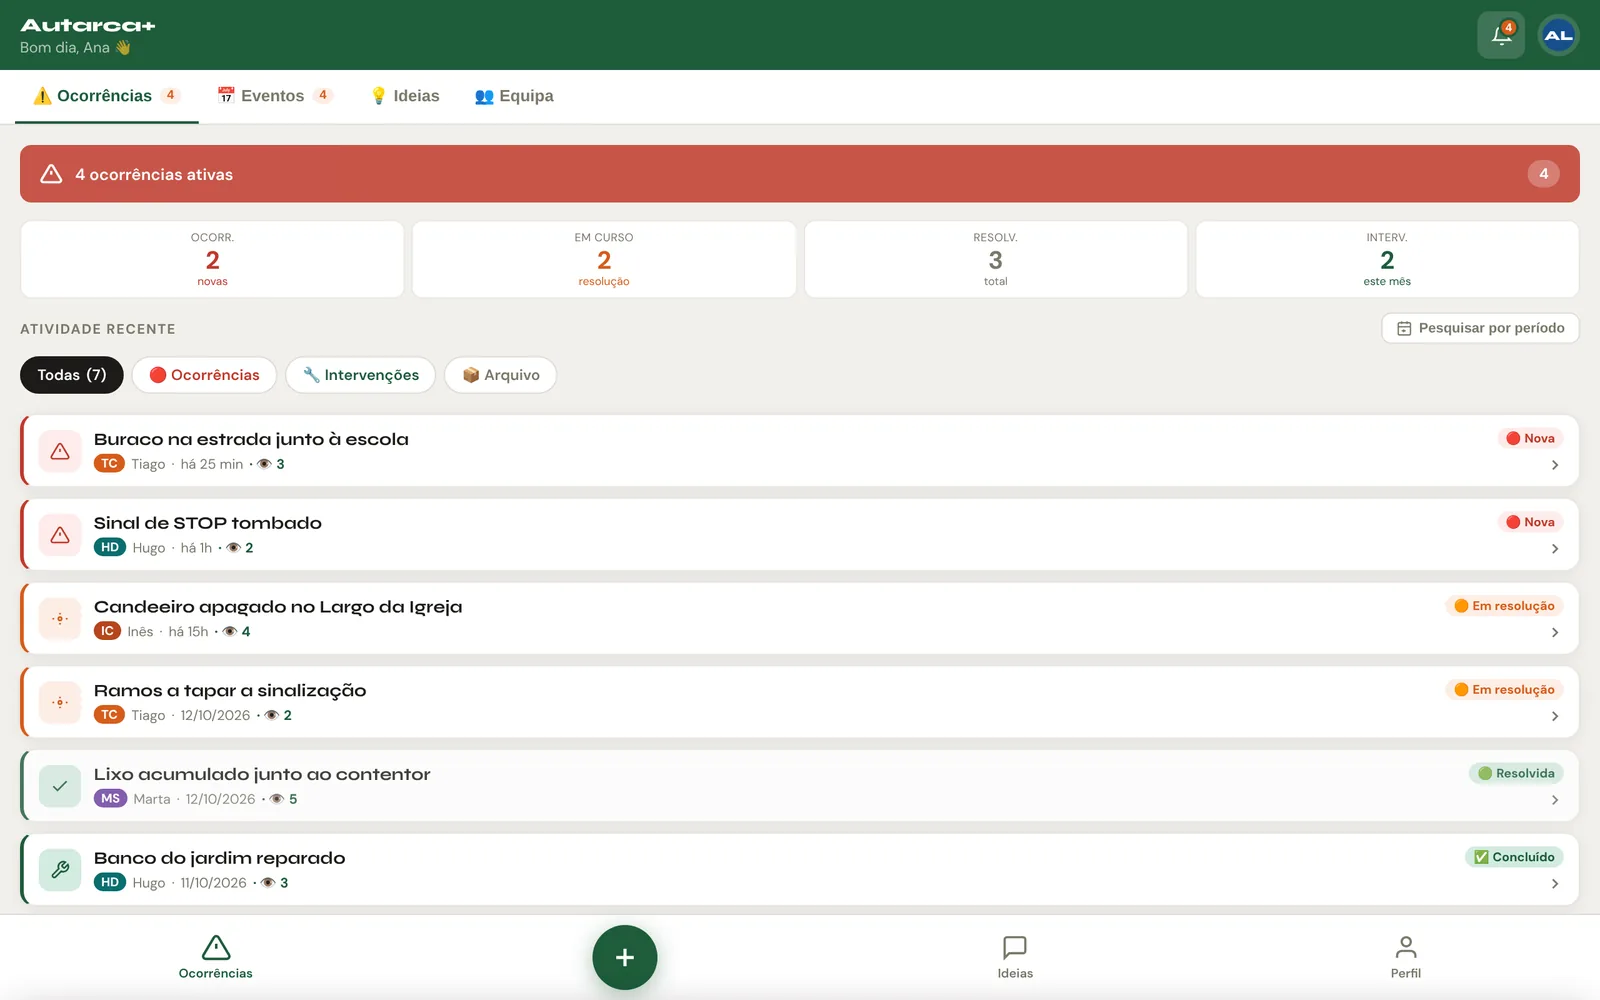1600x1000 pixels.
Task: Click status icon of Candeeiro apagado row
Action: pyautogui.click(x=60, y=619)
